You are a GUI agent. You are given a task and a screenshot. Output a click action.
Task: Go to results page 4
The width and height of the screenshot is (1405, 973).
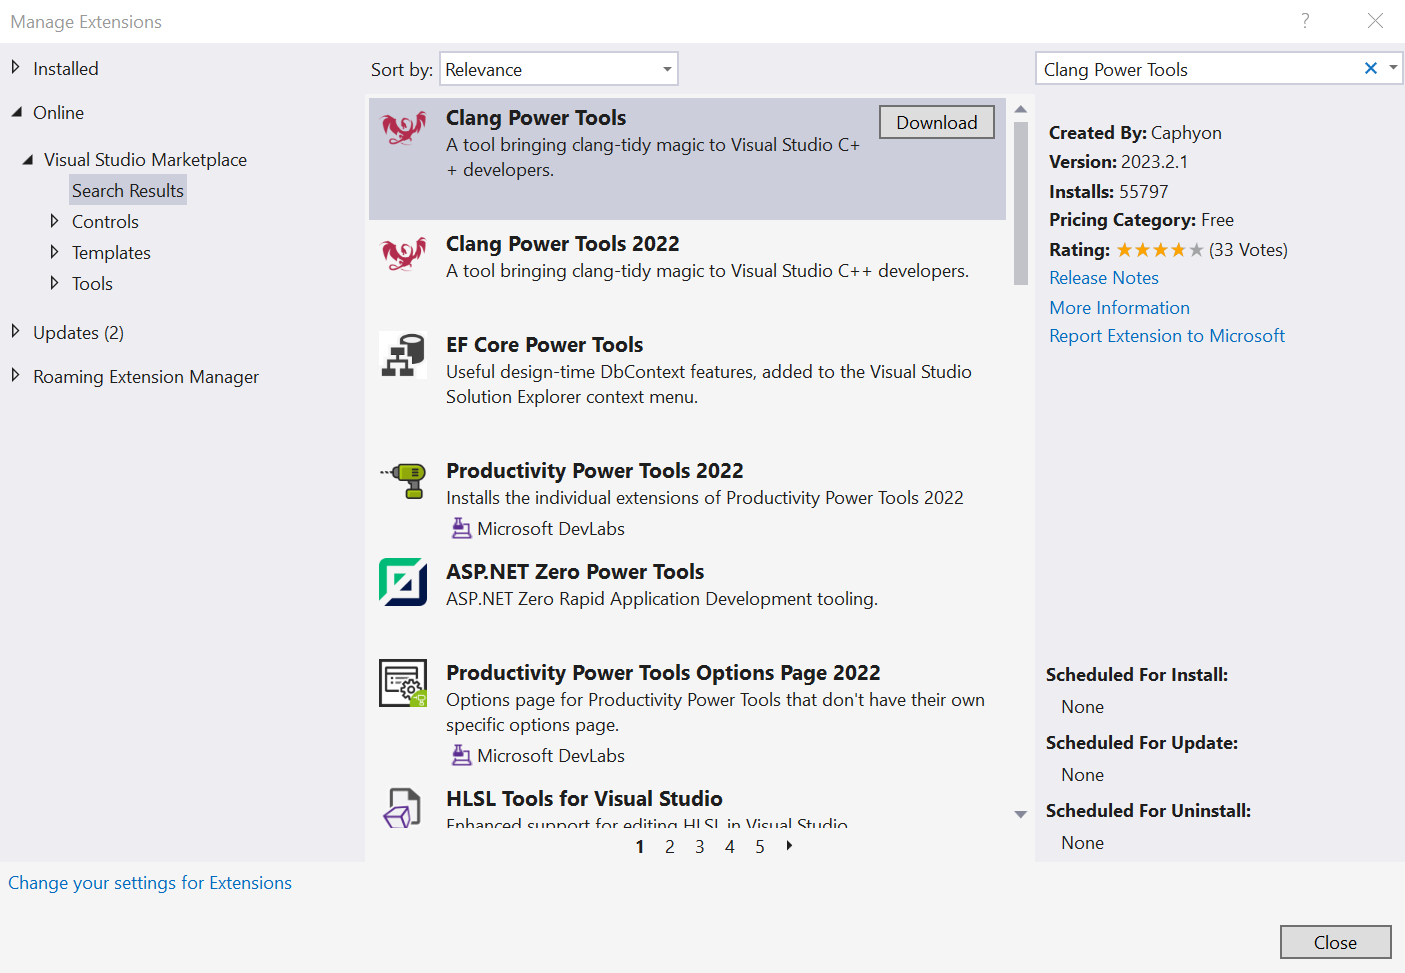730,847
